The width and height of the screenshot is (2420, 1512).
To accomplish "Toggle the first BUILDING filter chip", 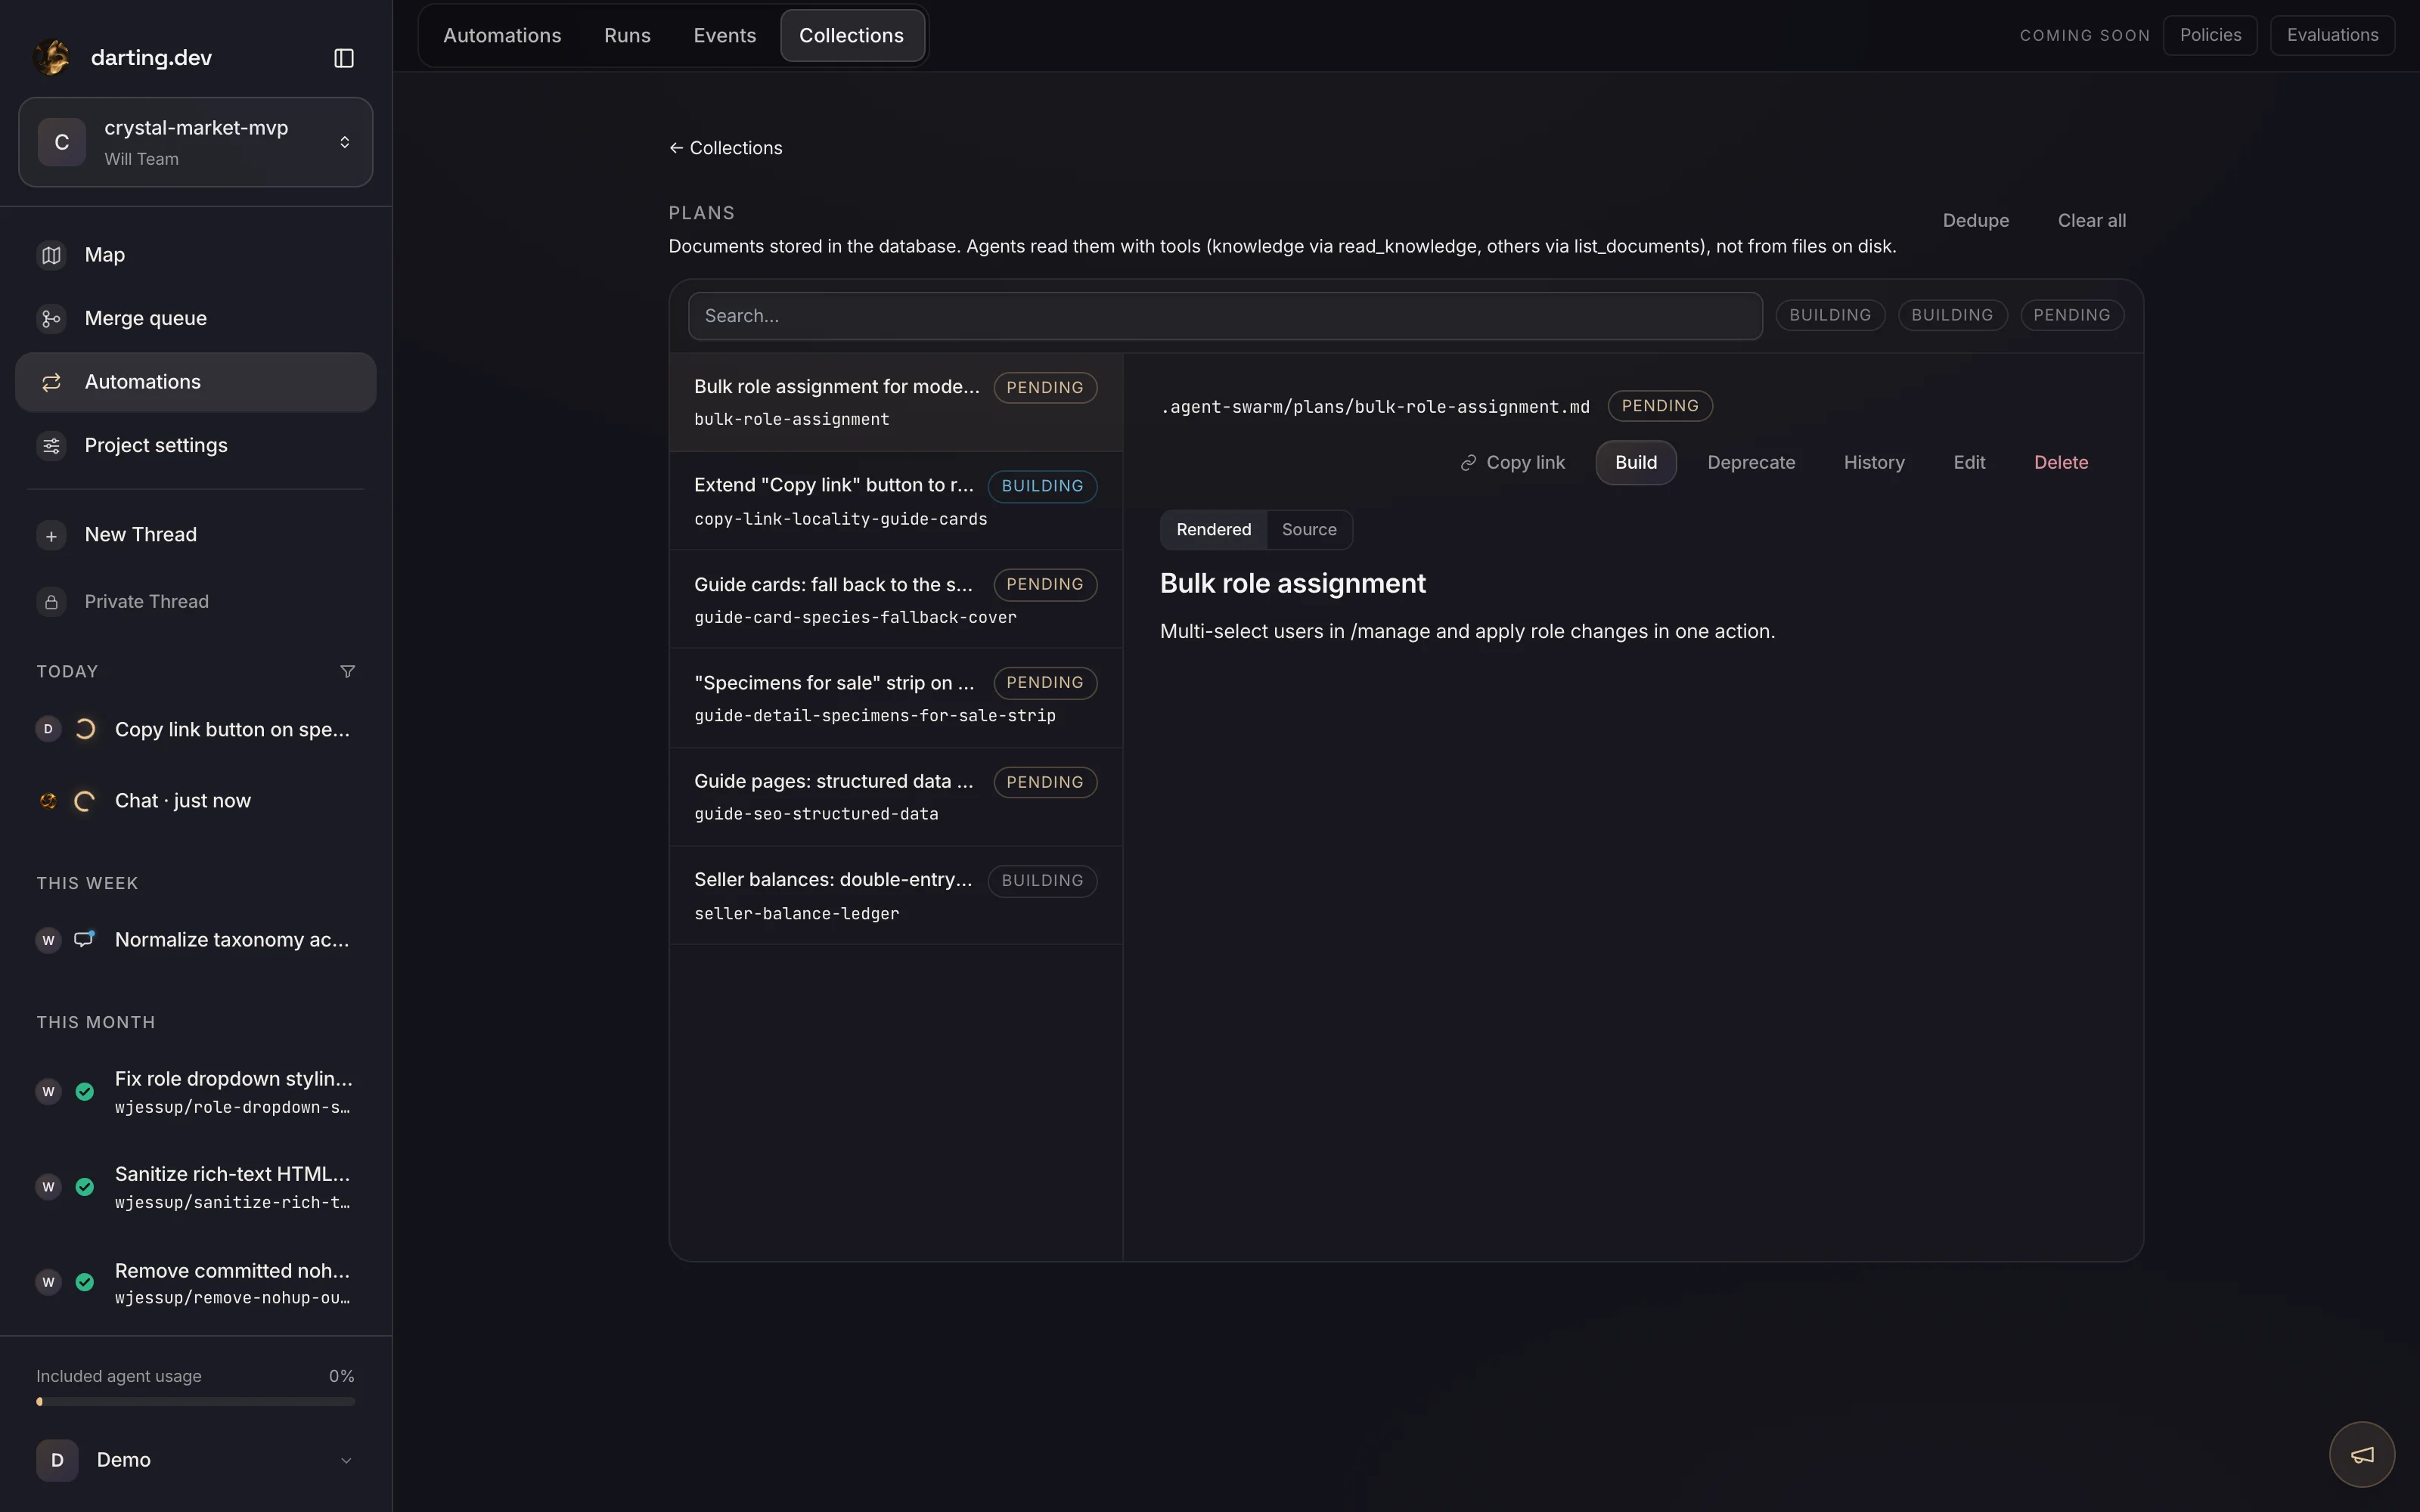I will (1830, 315).
